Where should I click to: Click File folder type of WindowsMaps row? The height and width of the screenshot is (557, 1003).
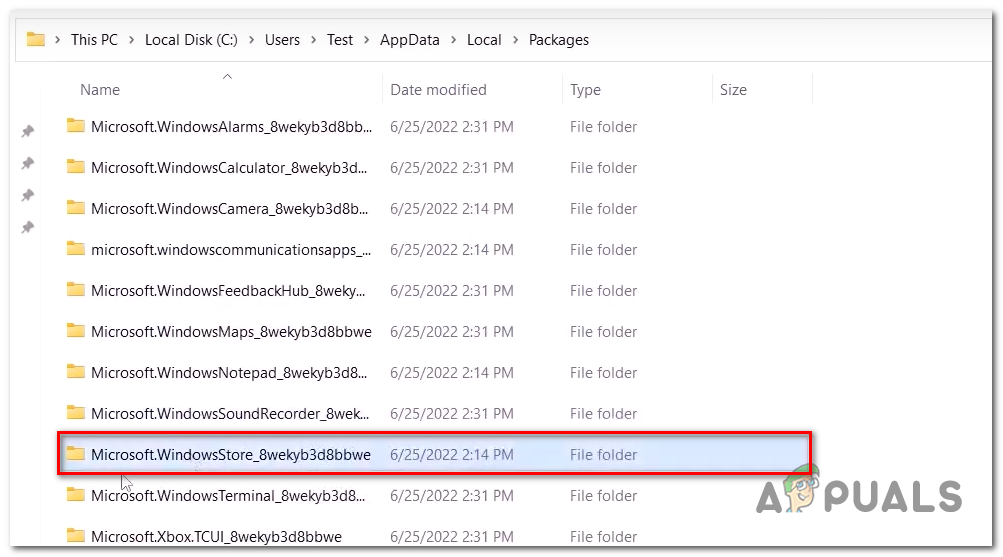[603, 331]
